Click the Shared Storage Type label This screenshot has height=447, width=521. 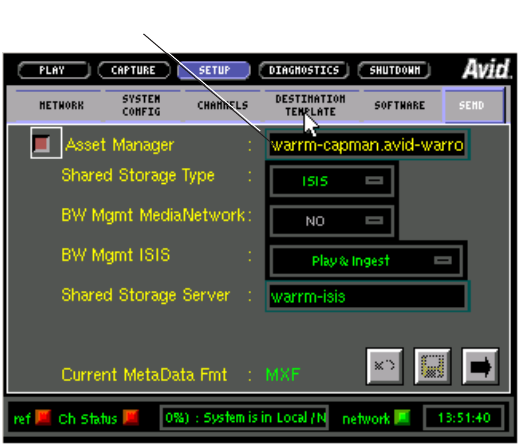coord(138,176)
